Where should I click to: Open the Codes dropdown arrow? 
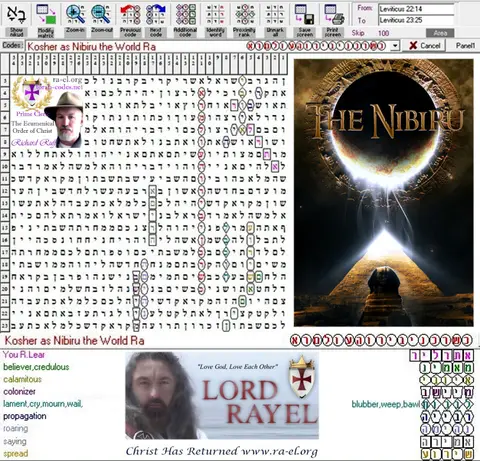click(395, 46)
